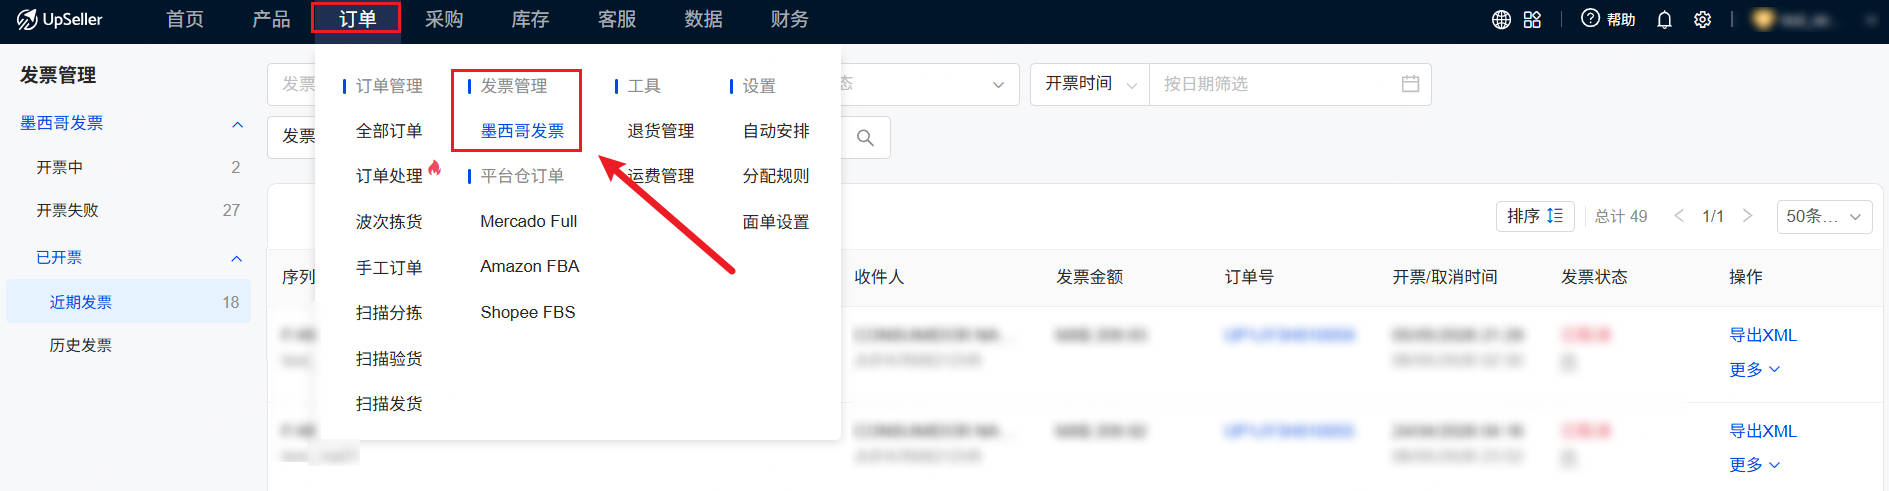This screenshot has height=491, width=1889.
Task: Choose Amazon FBA in the menu
Action: coord(529,266)
